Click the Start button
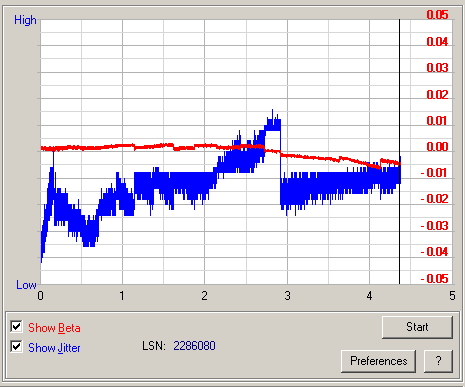 417,327
